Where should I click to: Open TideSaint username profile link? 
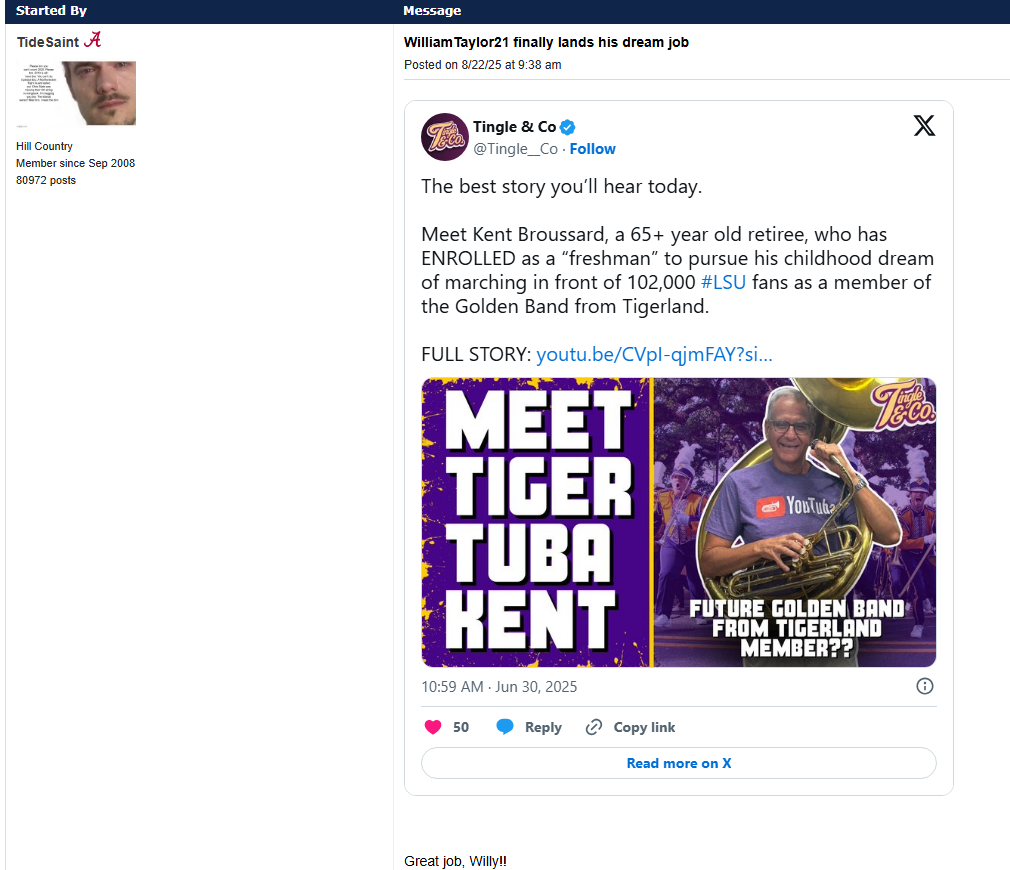pyautogui.click(x=48, y=43)
